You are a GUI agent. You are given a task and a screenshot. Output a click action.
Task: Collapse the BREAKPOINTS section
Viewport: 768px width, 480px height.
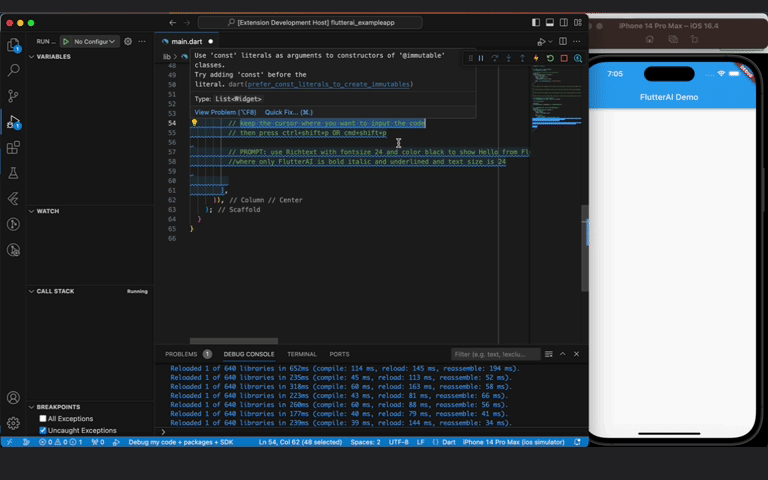(x=31, y=407)
